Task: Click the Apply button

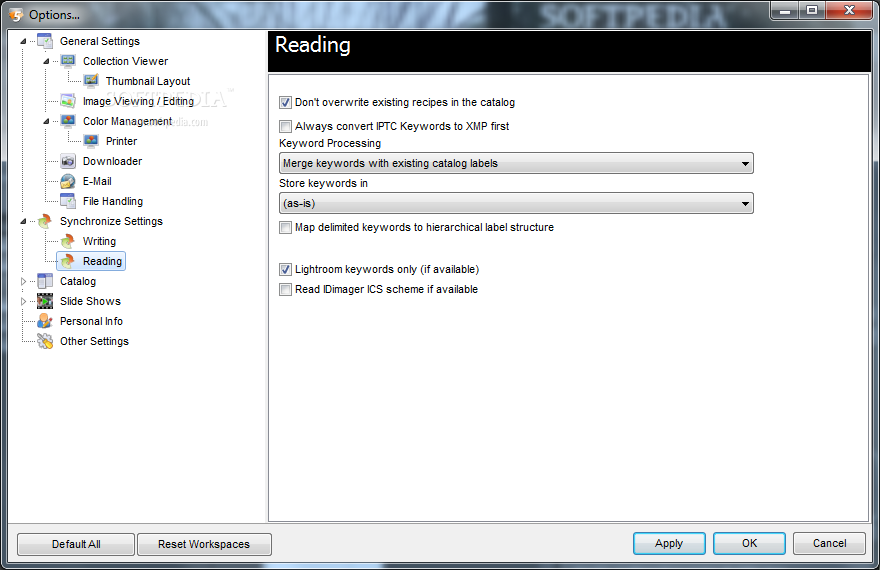Action: click(669, 543)
